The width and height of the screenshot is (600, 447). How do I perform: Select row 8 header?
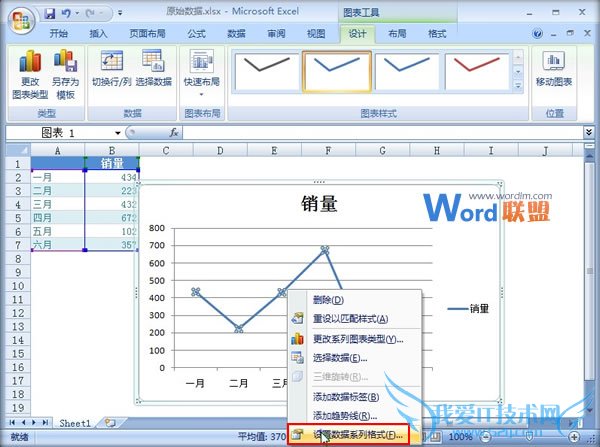[x=18, y=259]
